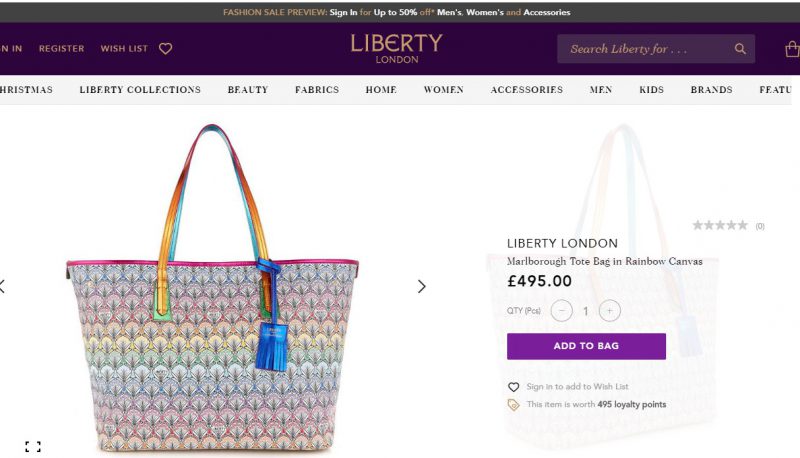Open the shopping bag icon
This screenshot has height=458, width=800.
[792, 49]
